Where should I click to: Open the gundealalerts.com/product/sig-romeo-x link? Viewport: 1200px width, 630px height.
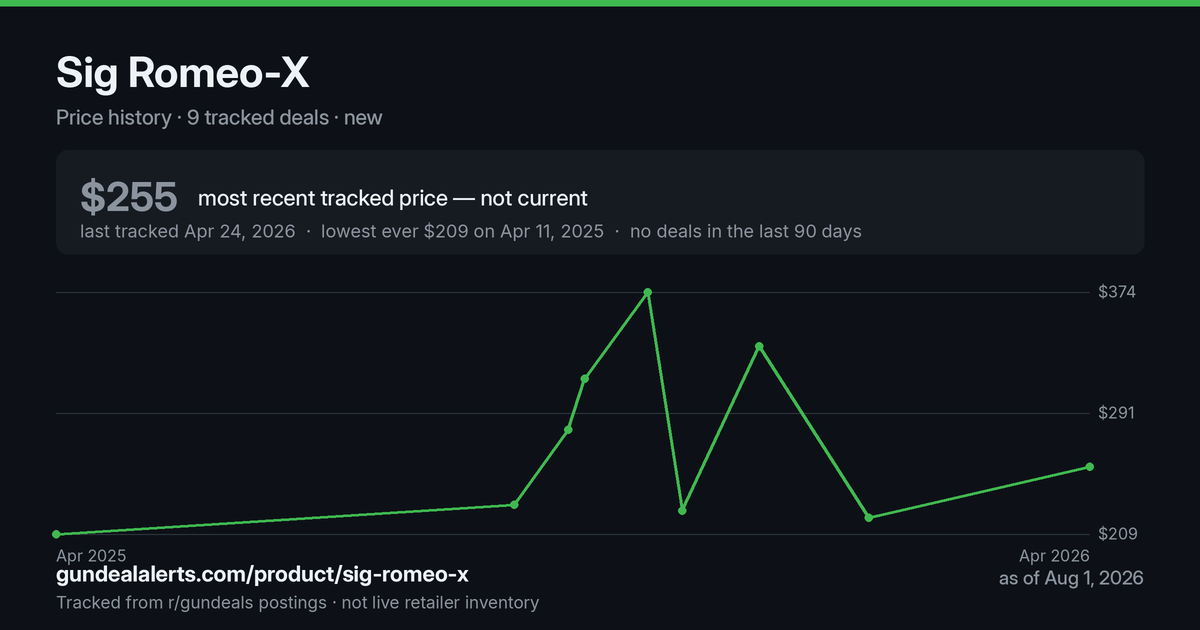click(x=263, y=575)
